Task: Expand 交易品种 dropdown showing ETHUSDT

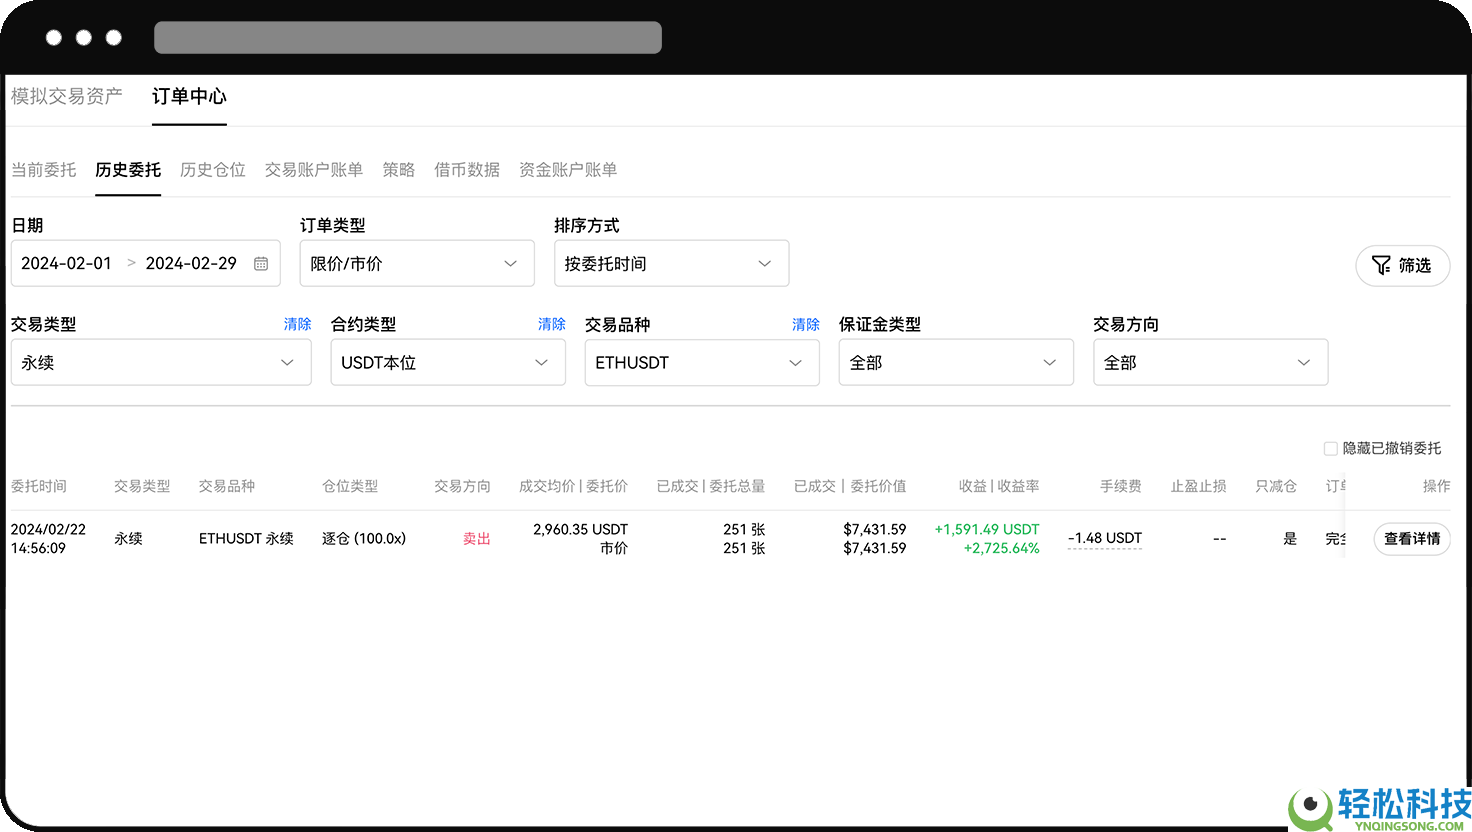Action: point(702,362)
